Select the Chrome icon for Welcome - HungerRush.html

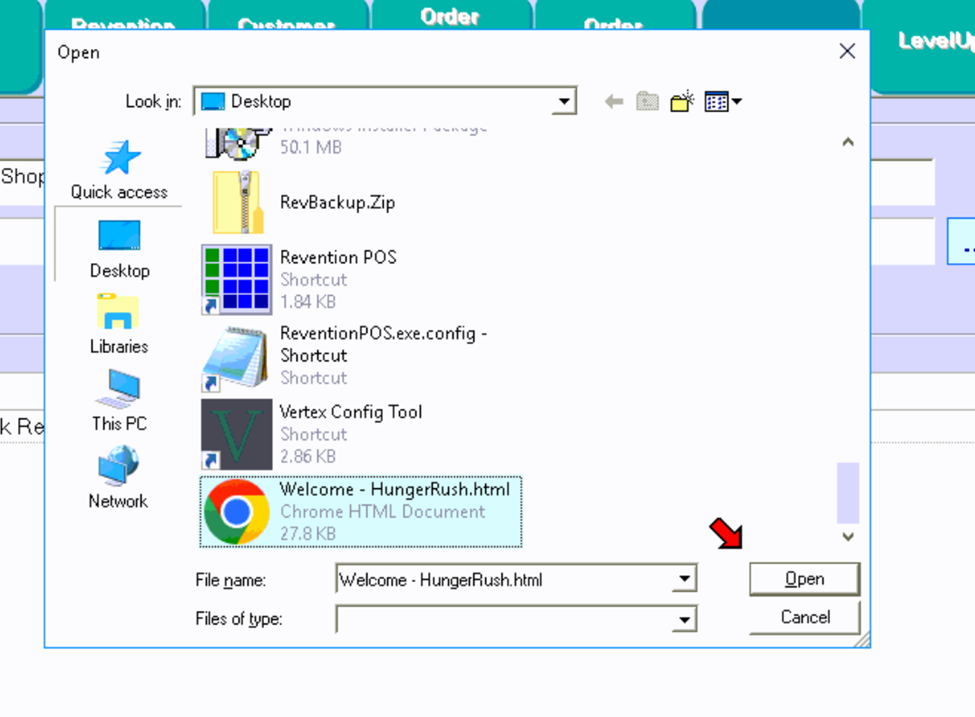[x=237, y=512]
